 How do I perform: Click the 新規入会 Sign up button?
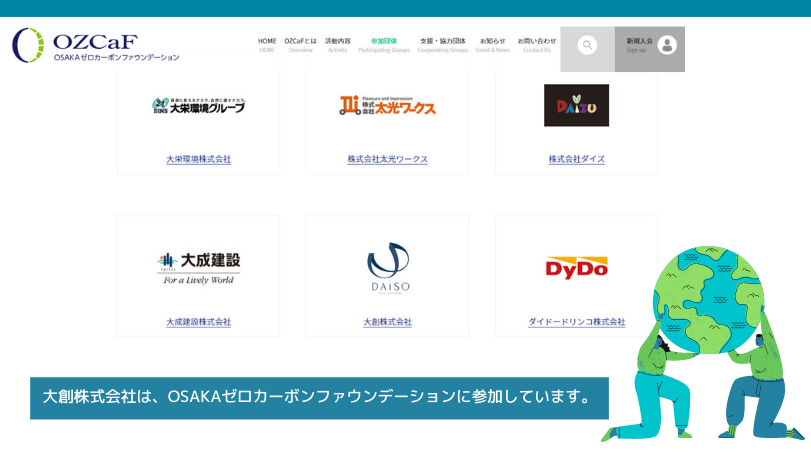[650, 49]
